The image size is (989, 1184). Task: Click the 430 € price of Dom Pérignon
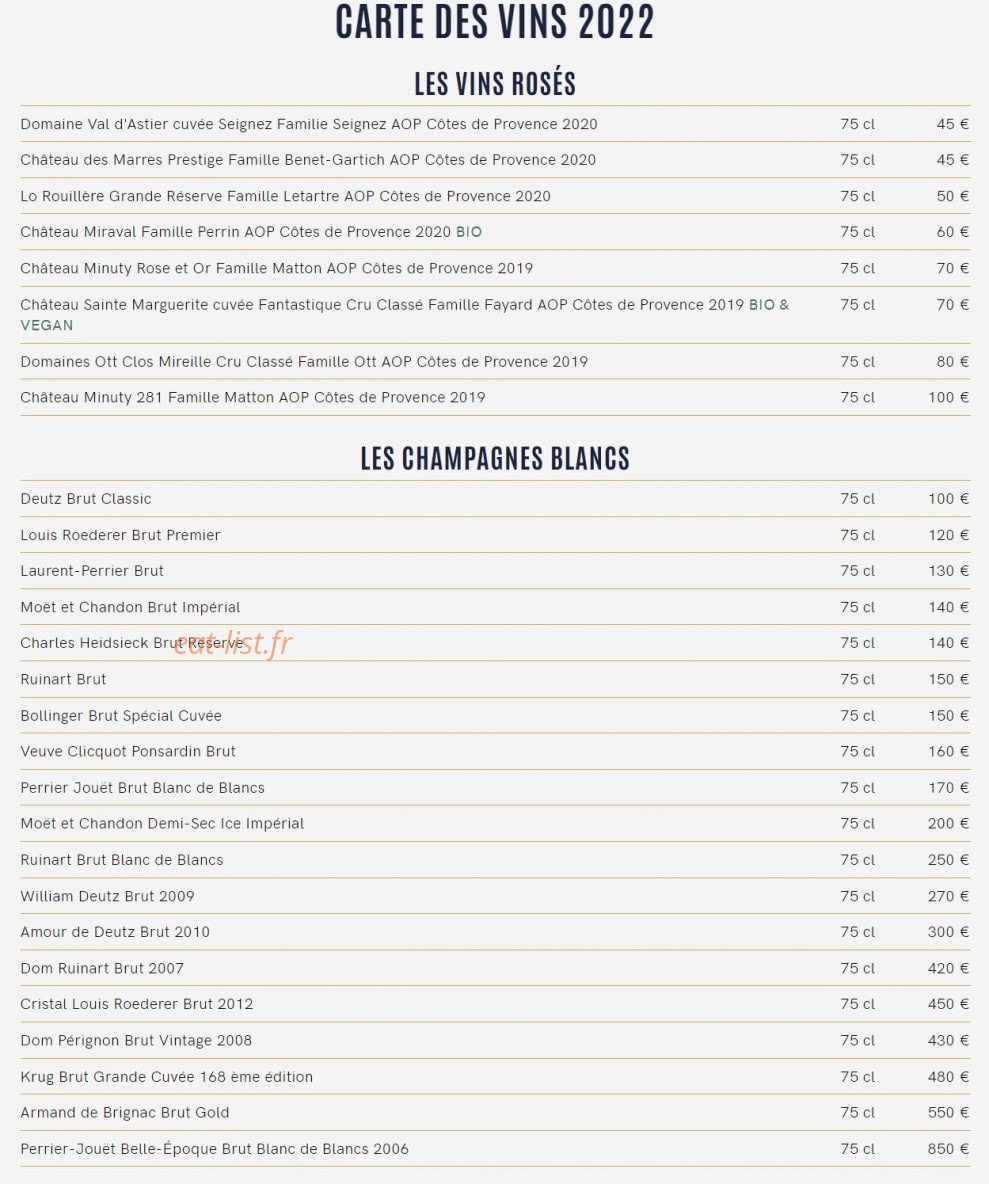948,1041
